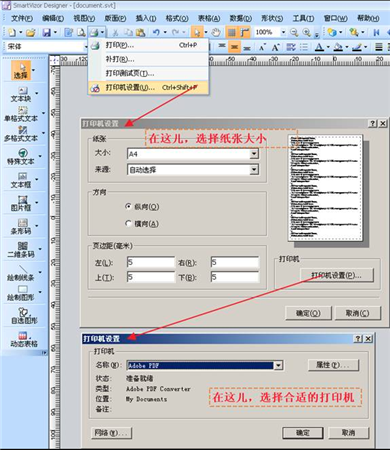Expand the fill color dropdown arrow
The width and height of the screenshot is (390, 450).
(347, 47)
